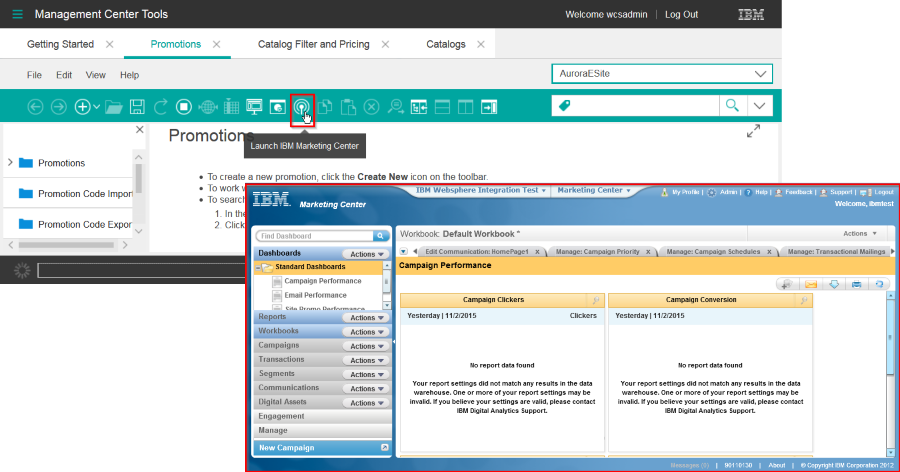Screen dimensions: 900x472
Task: Select the horizontal split pane icon
Action: coord(443,107)
